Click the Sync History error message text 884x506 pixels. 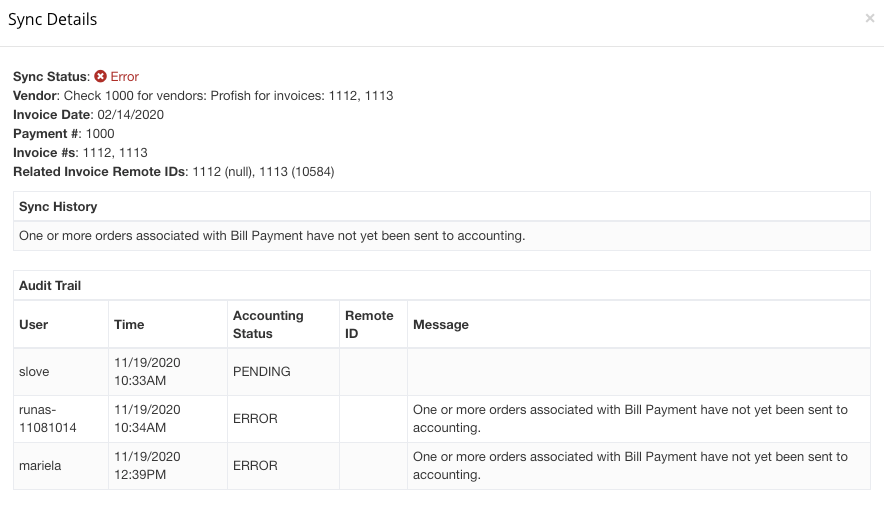pyautogui.click(x=272, y=236)
